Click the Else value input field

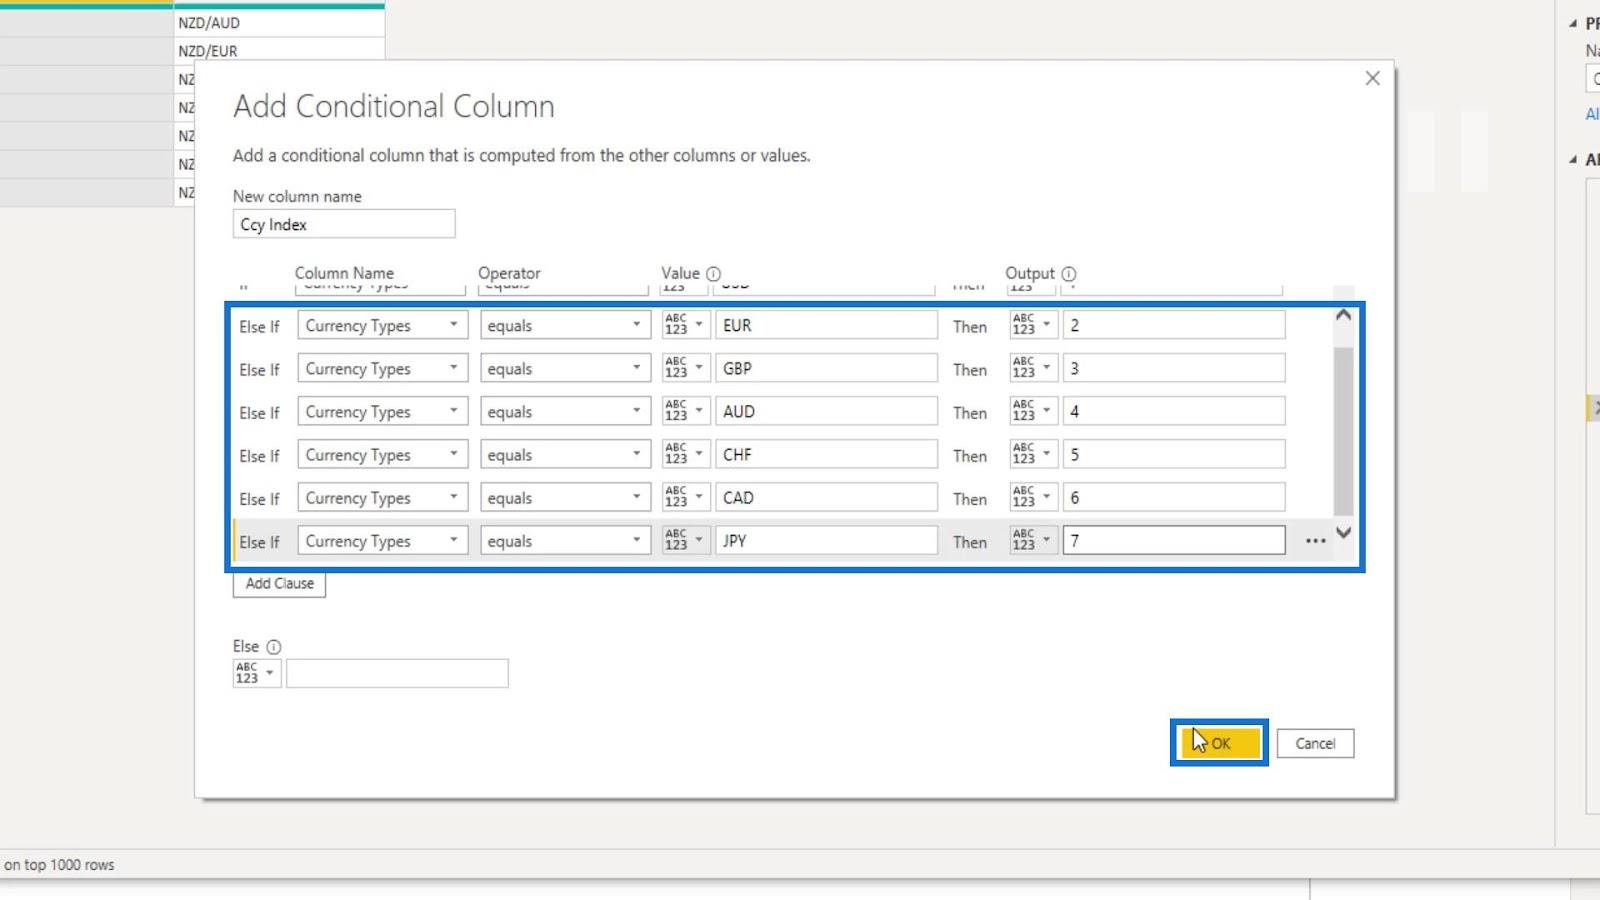tap(397, 673)
